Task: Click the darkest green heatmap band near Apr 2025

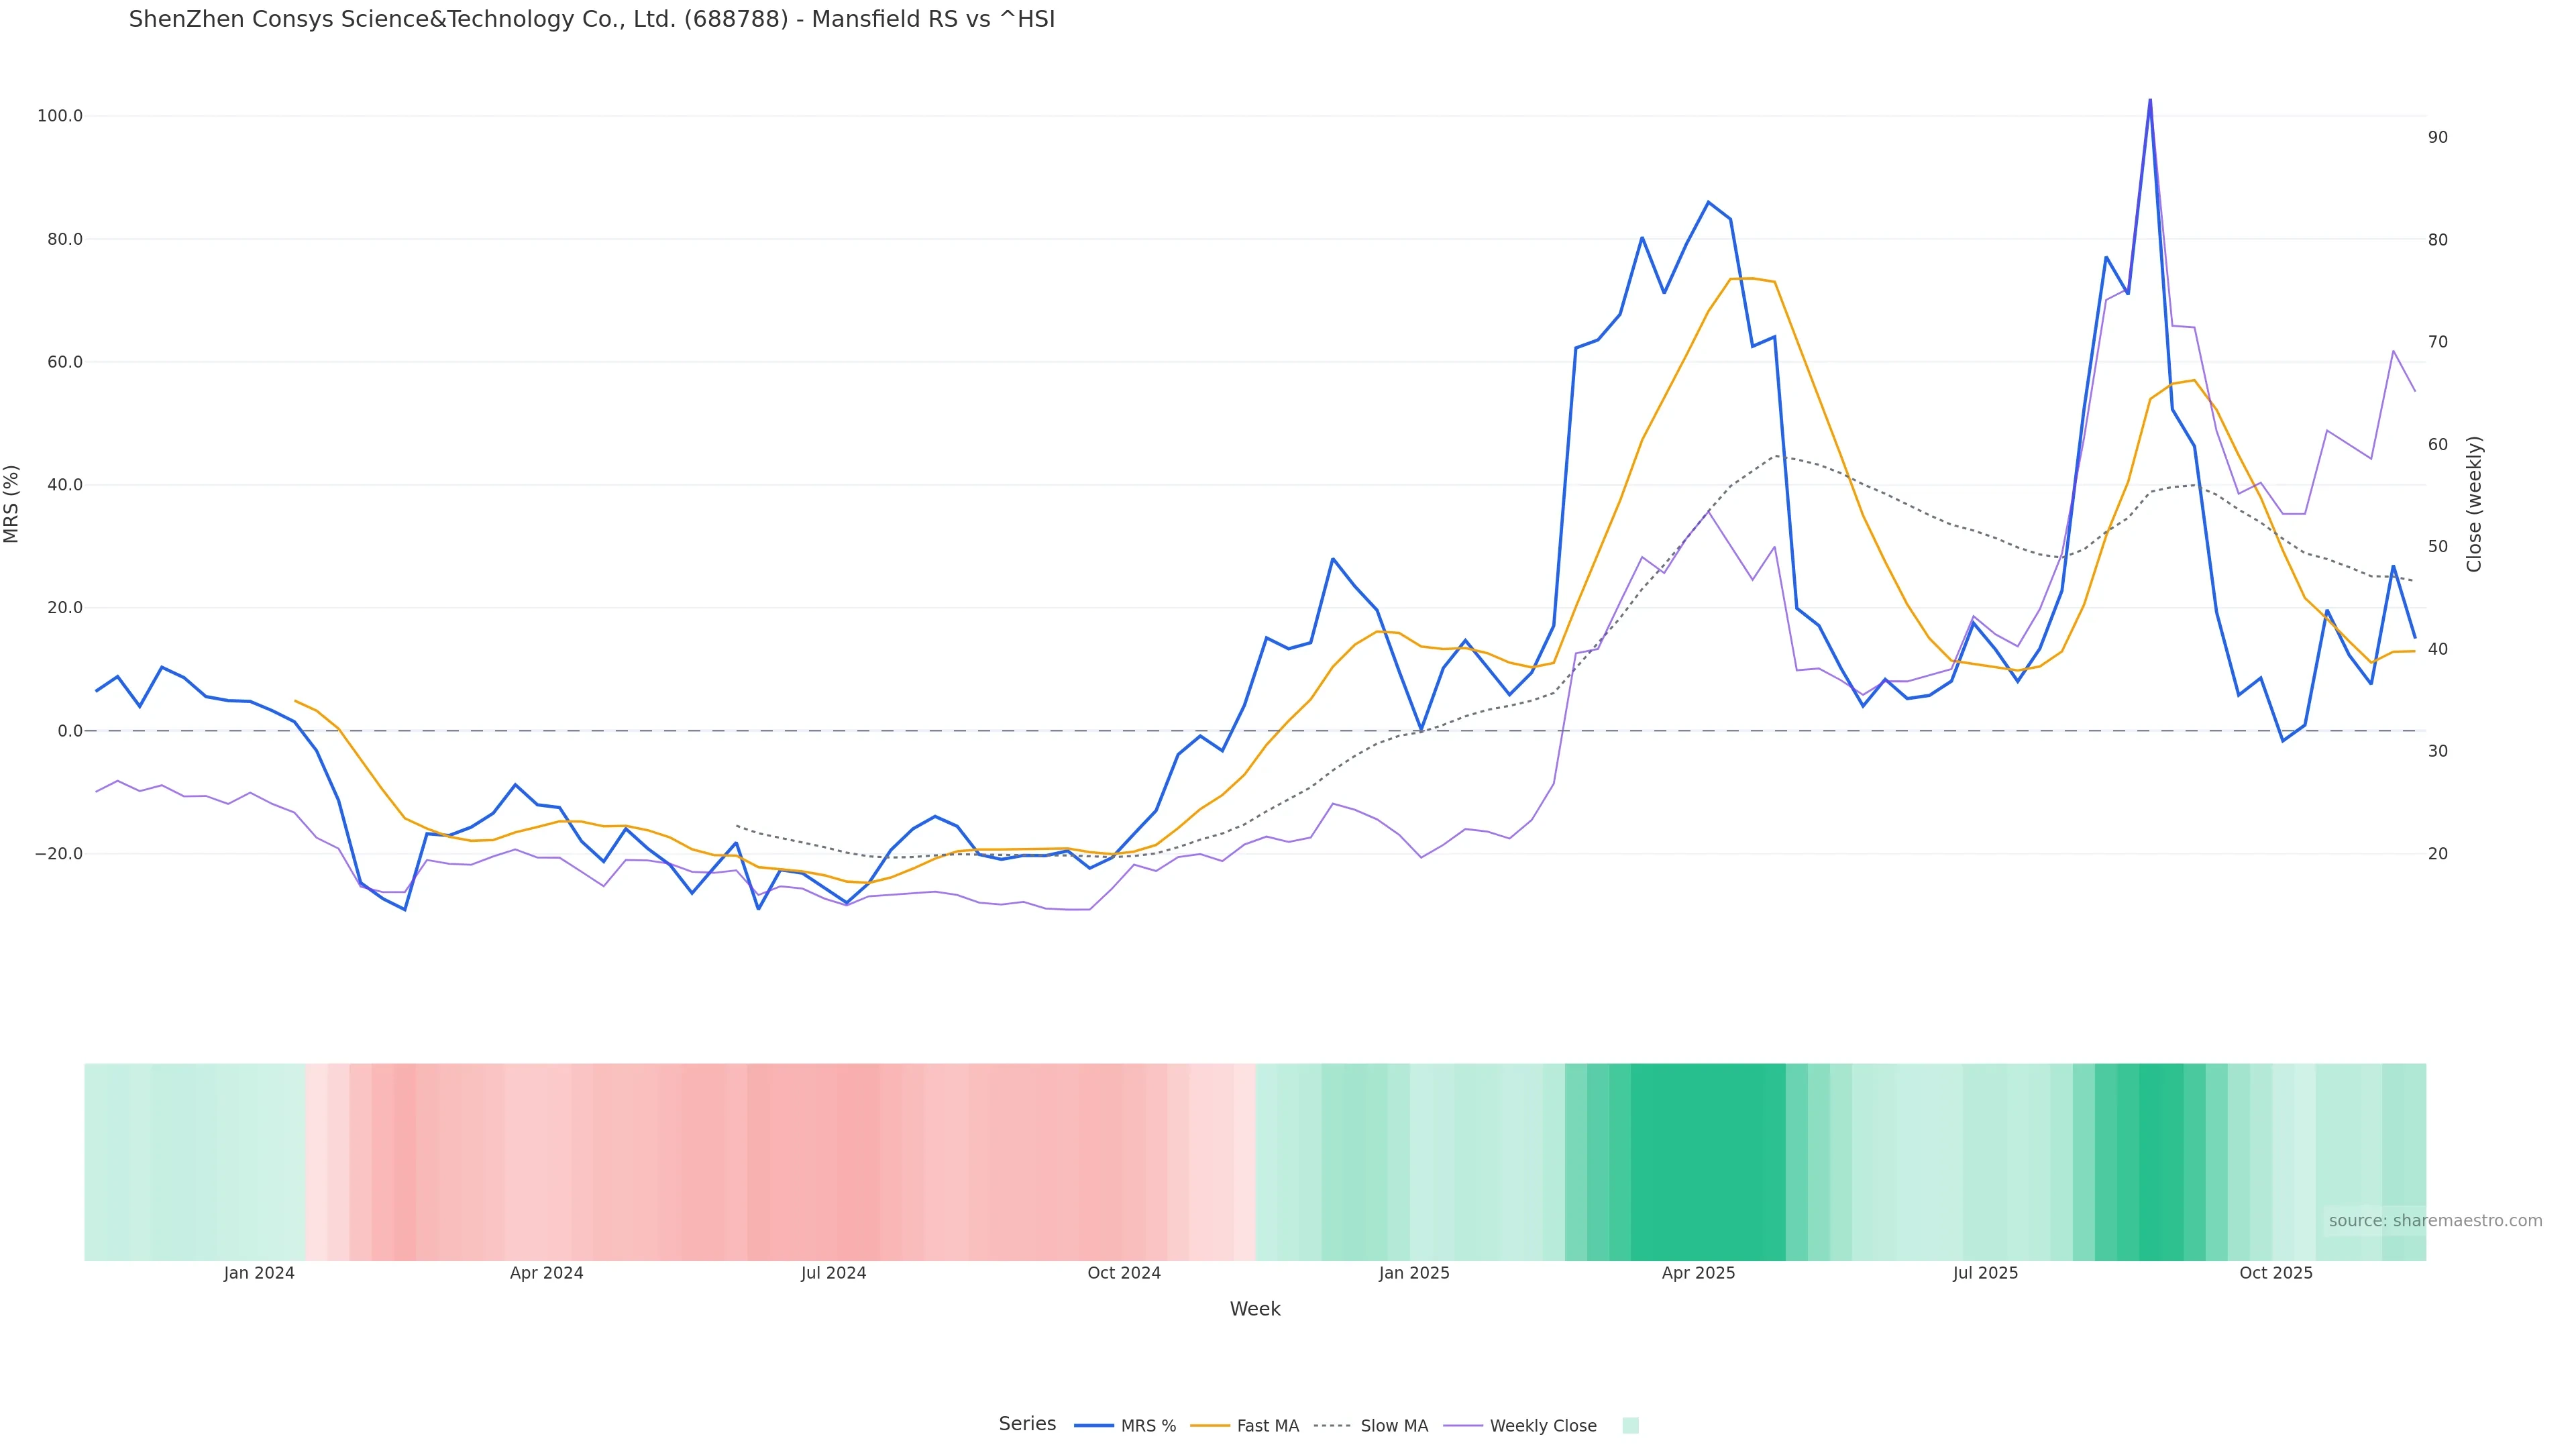Action: pyautogui.click(x=1707, y=1161)
